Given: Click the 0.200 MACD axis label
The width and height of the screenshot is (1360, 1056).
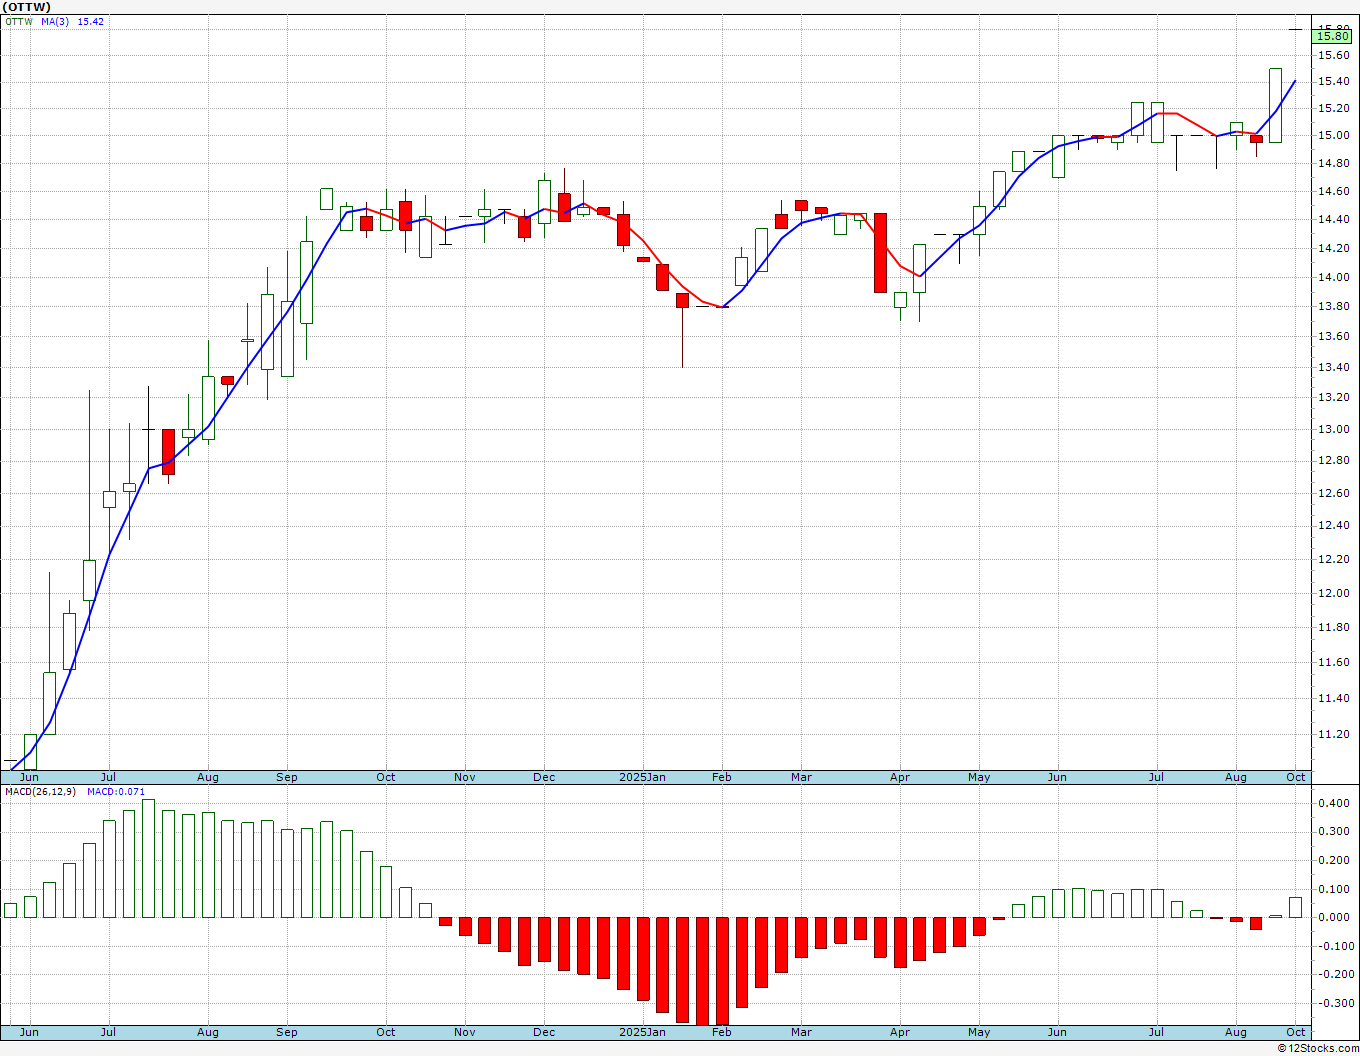Looking at the screenshot, I should coord(1333,860).
